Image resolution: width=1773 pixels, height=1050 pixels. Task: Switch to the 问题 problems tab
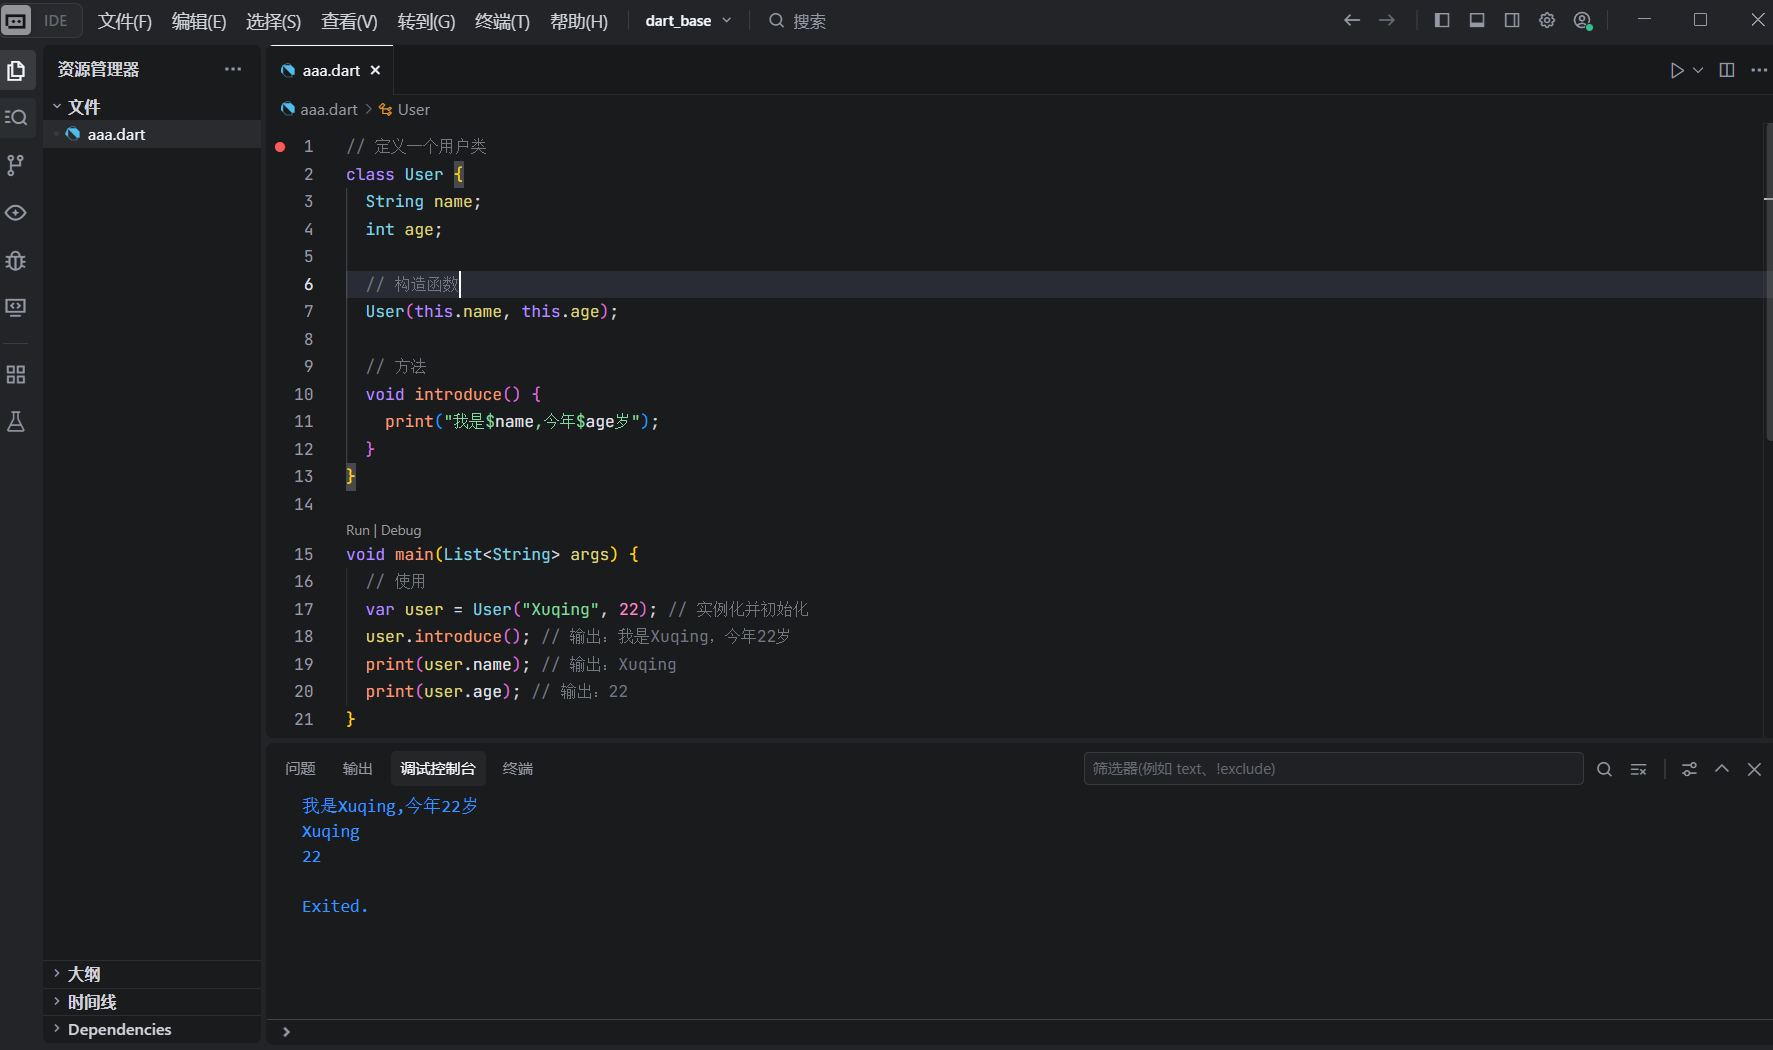tap(300, 768)
